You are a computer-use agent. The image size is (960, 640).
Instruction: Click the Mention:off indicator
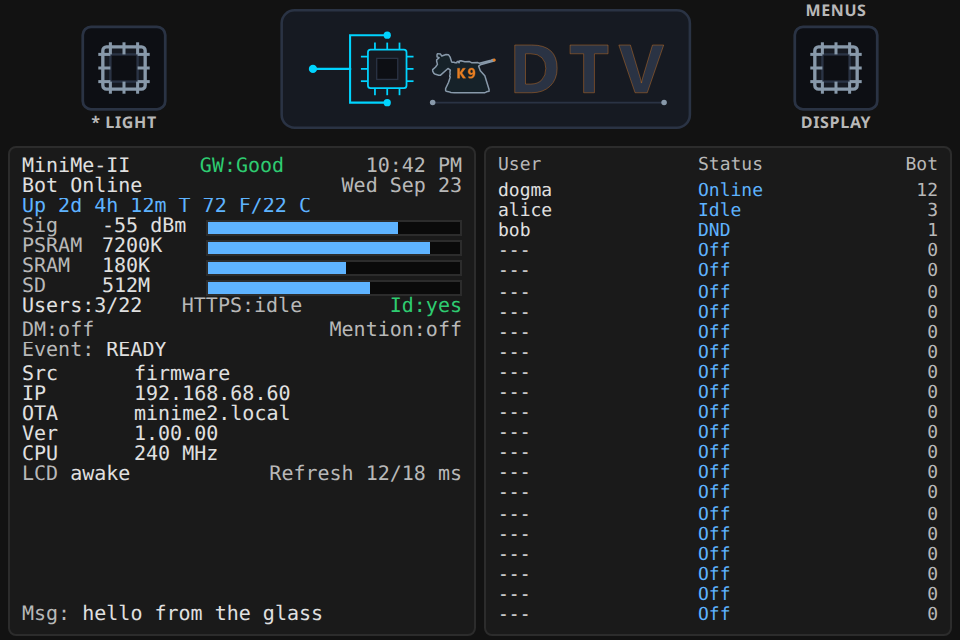[x=396, y=329]
